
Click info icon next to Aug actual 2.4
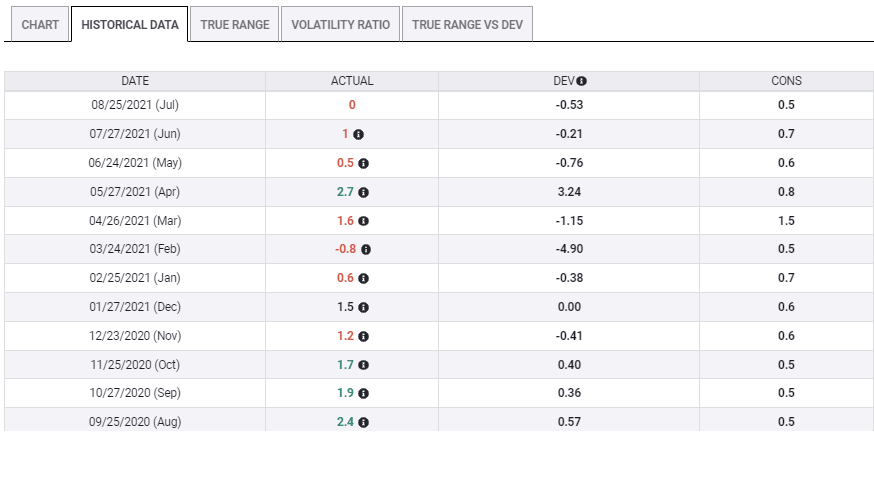click(364, 423)
